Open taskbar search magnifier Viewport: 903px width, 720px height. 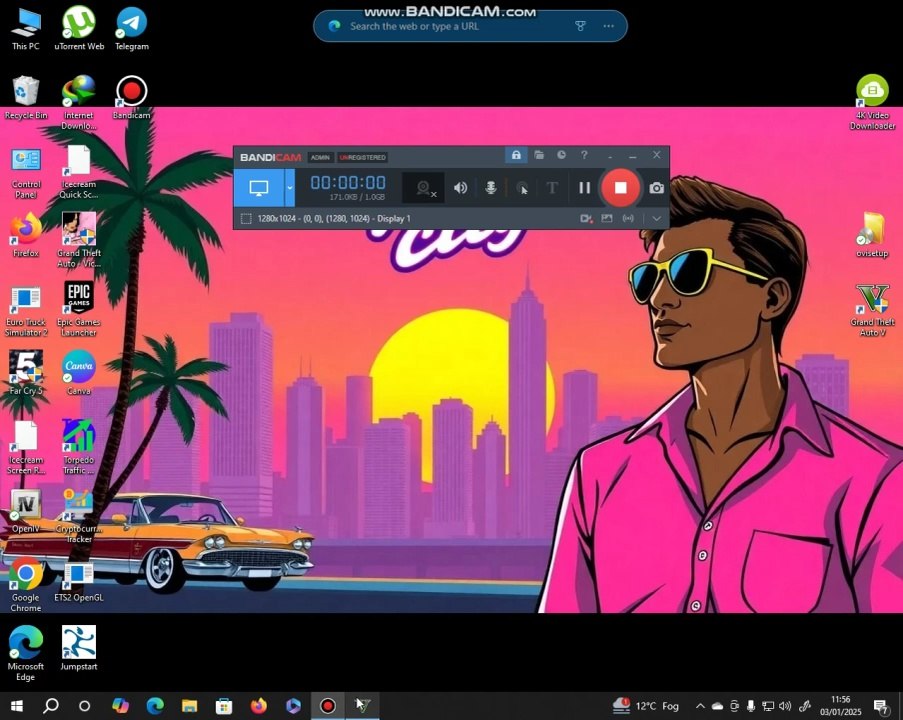[x=51, y=706]
